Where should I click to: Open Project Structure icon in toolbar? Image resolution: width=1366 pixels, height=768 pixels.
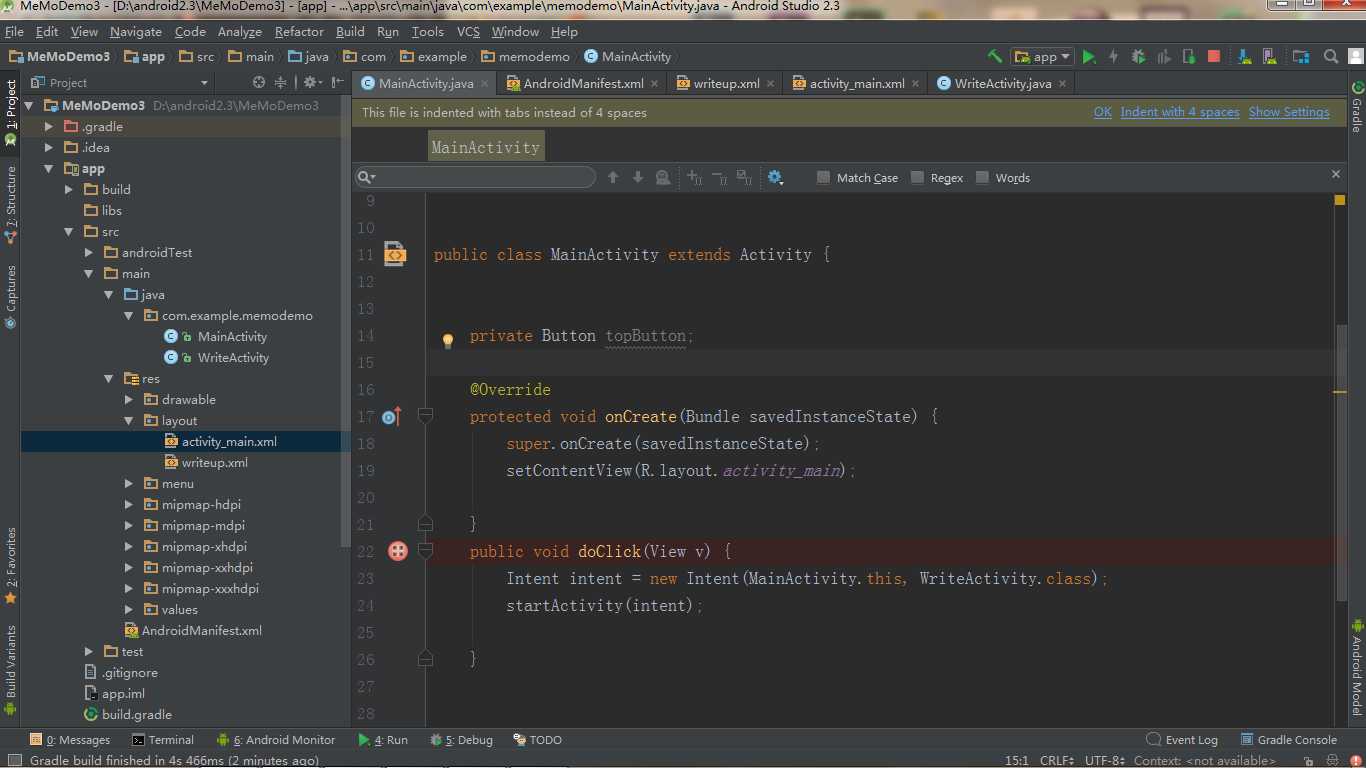[1301, 57]
